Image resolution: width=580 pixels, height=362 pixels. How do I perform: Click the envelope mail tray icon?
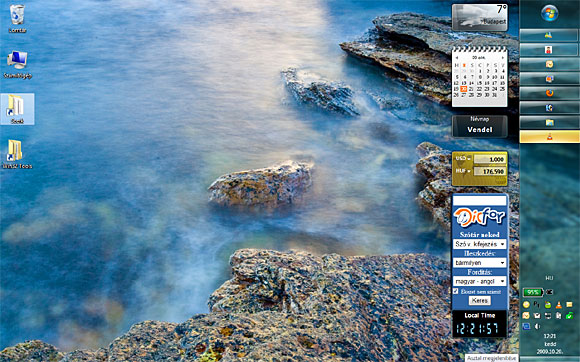tap(537, 316)
